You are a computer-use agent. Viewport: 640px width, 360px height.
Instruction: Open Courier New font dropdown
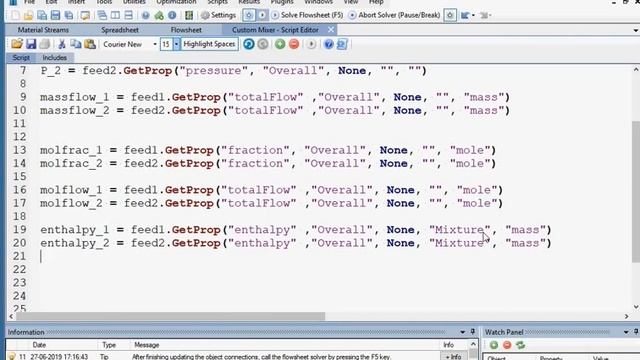point(155,44)
